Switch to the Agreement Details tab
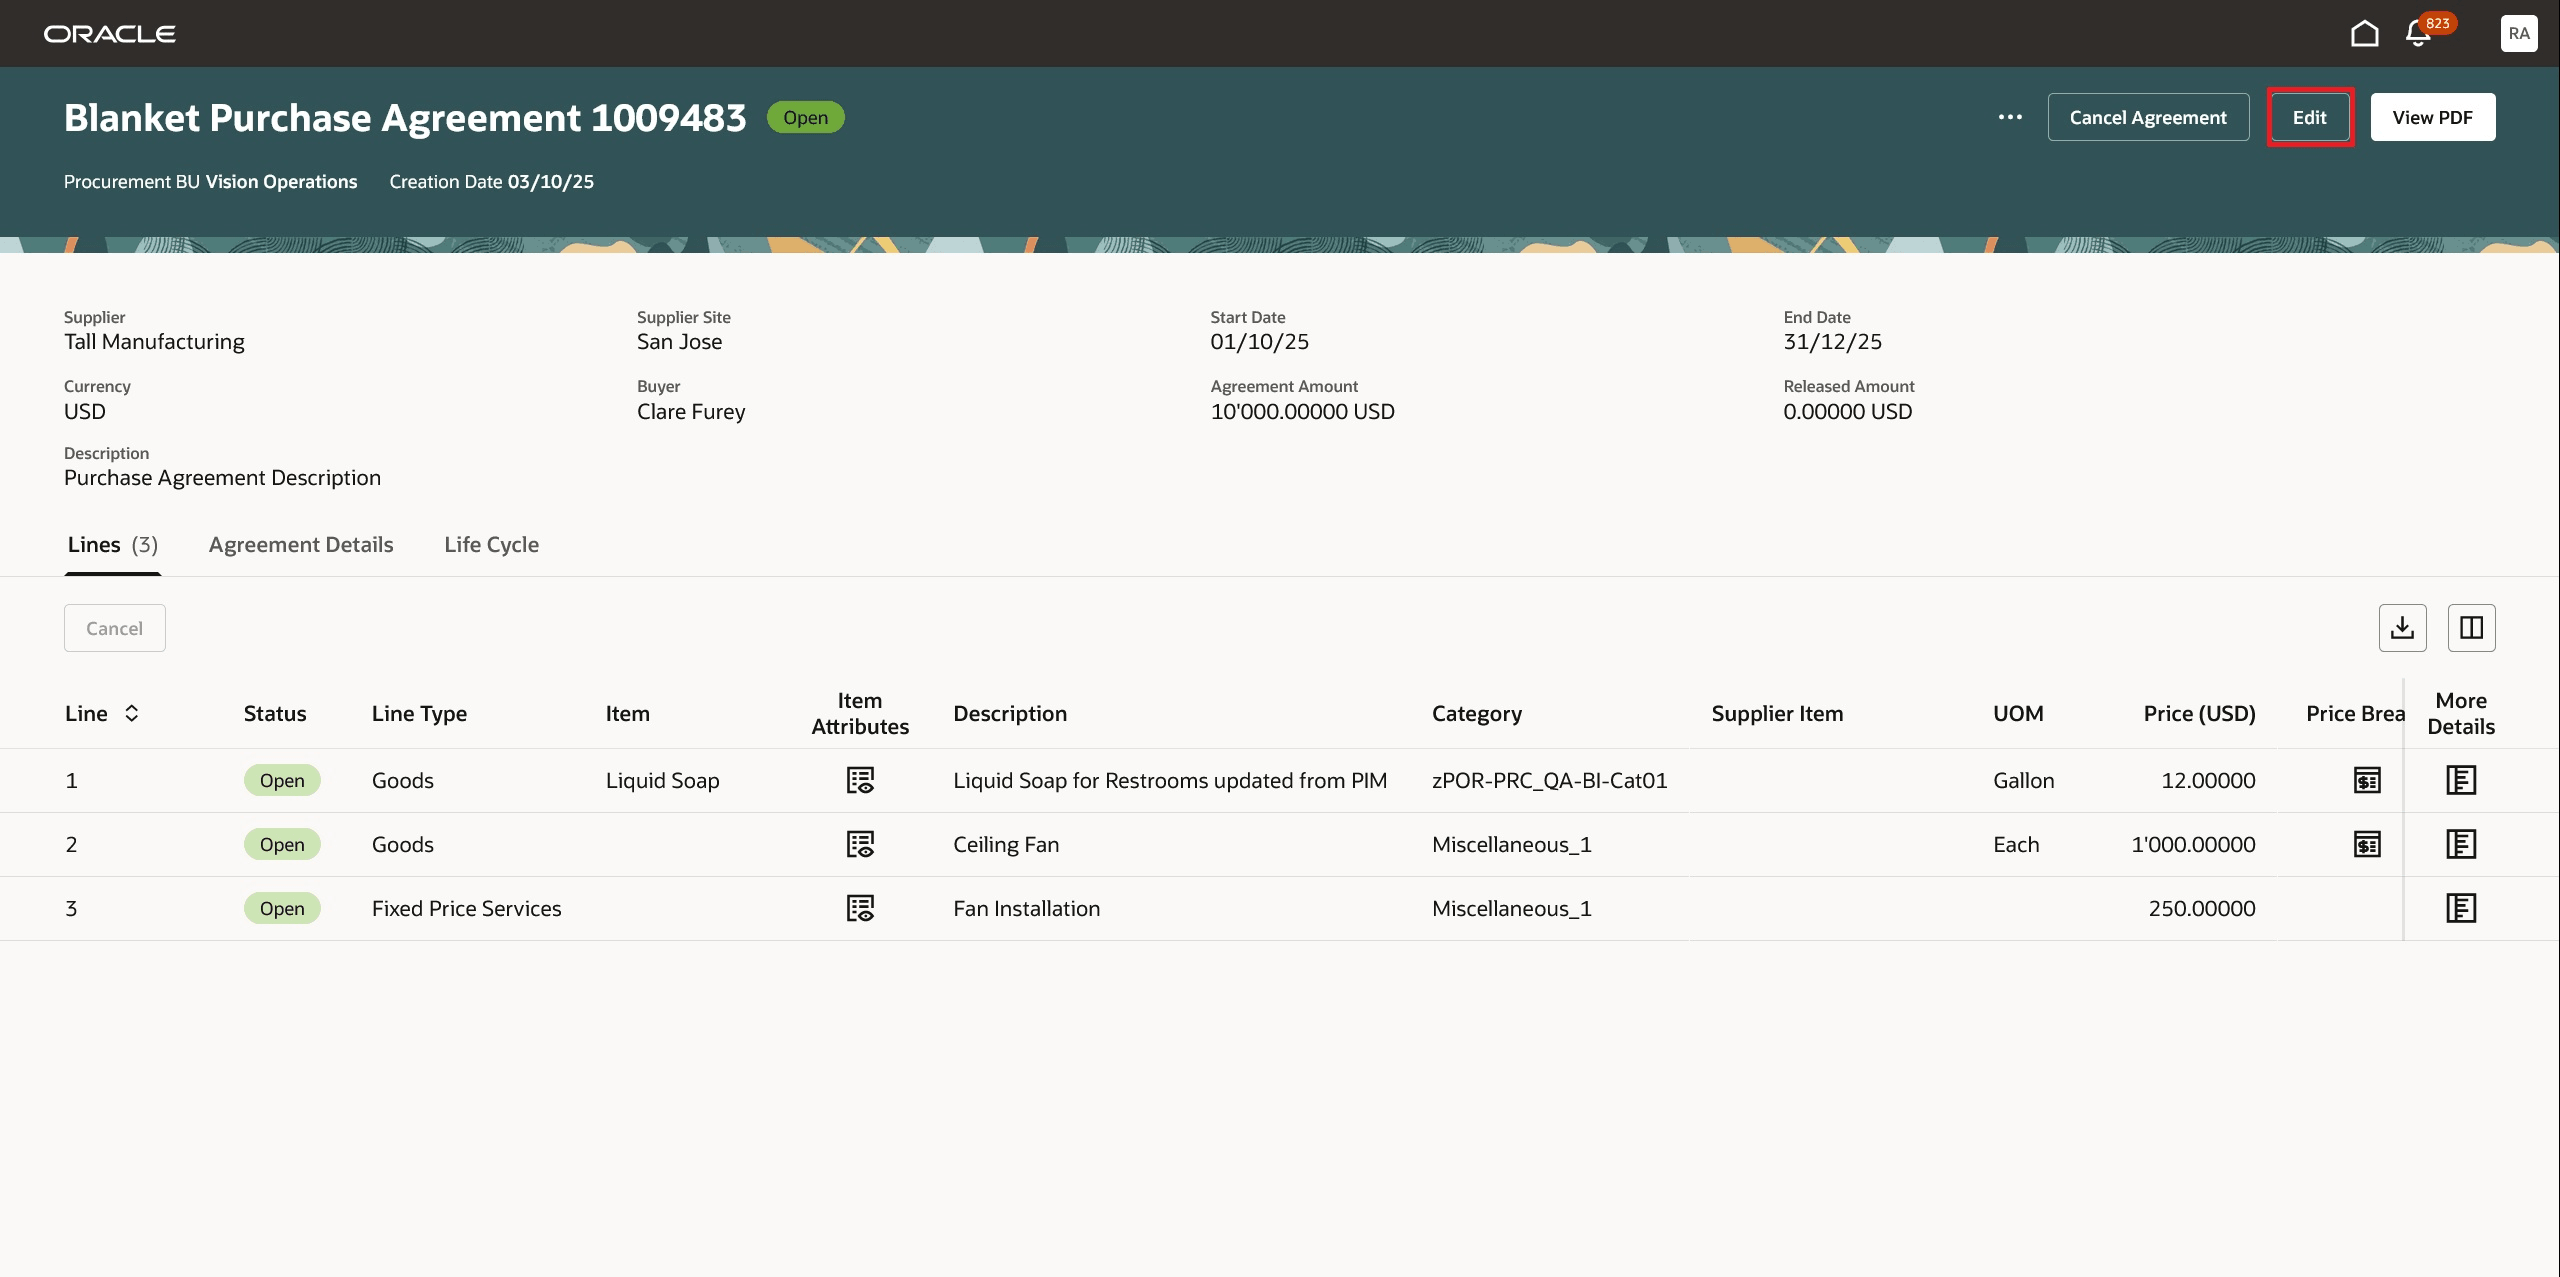 point(300,545)
